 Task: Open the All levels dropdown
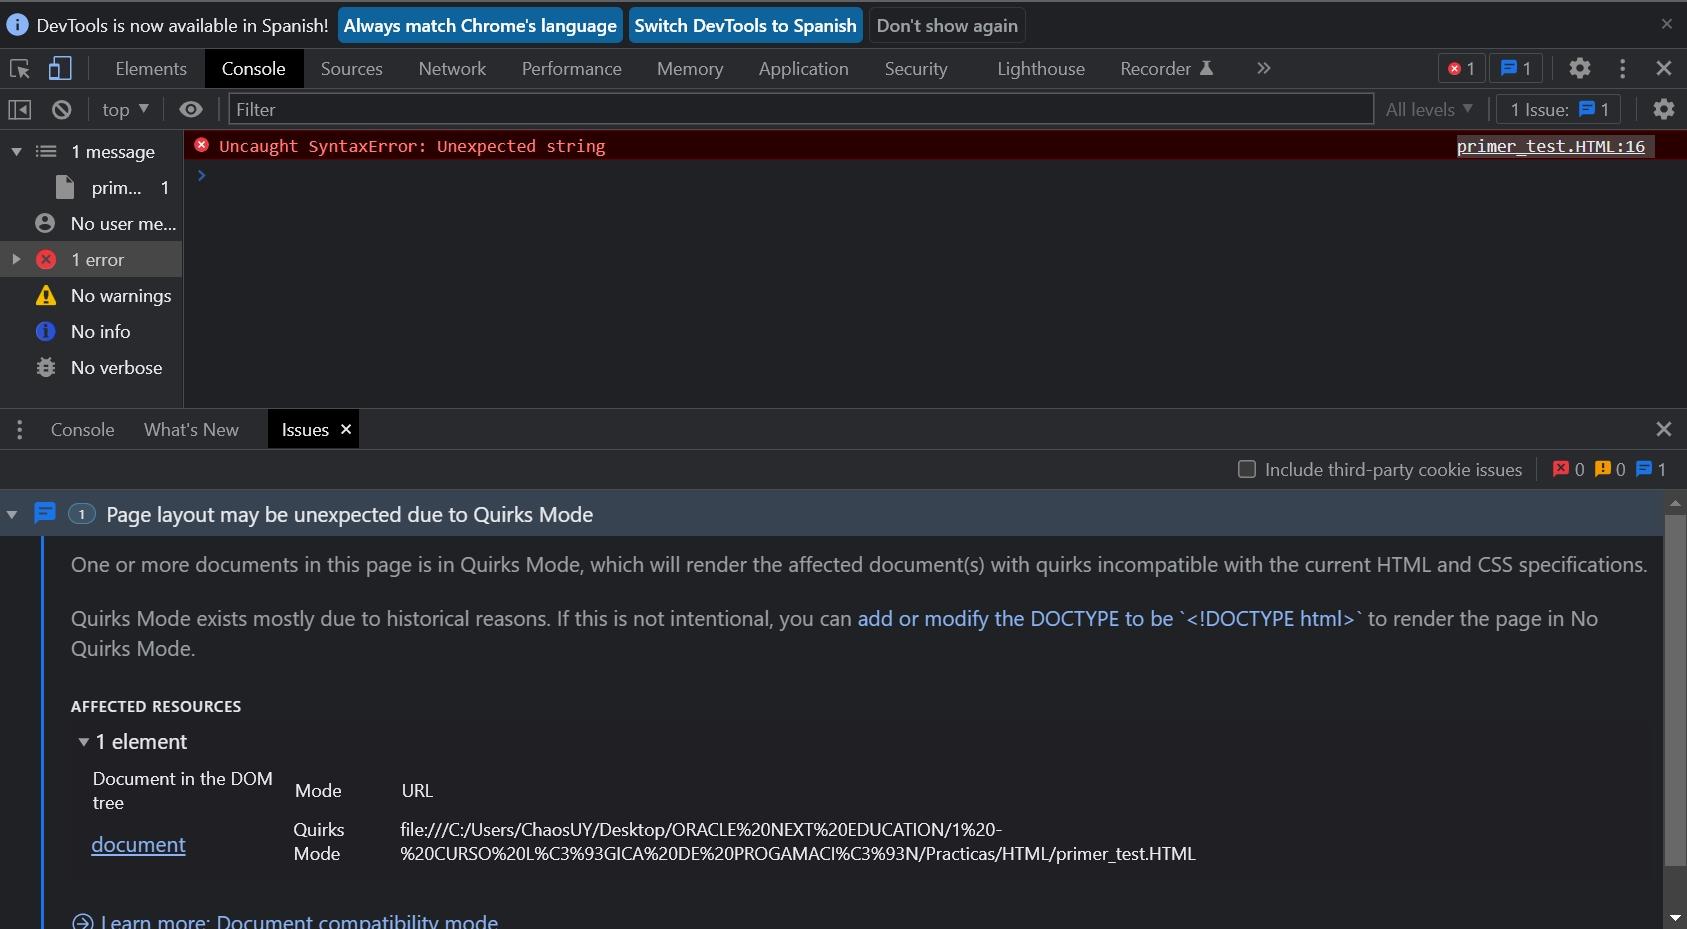1428,109
